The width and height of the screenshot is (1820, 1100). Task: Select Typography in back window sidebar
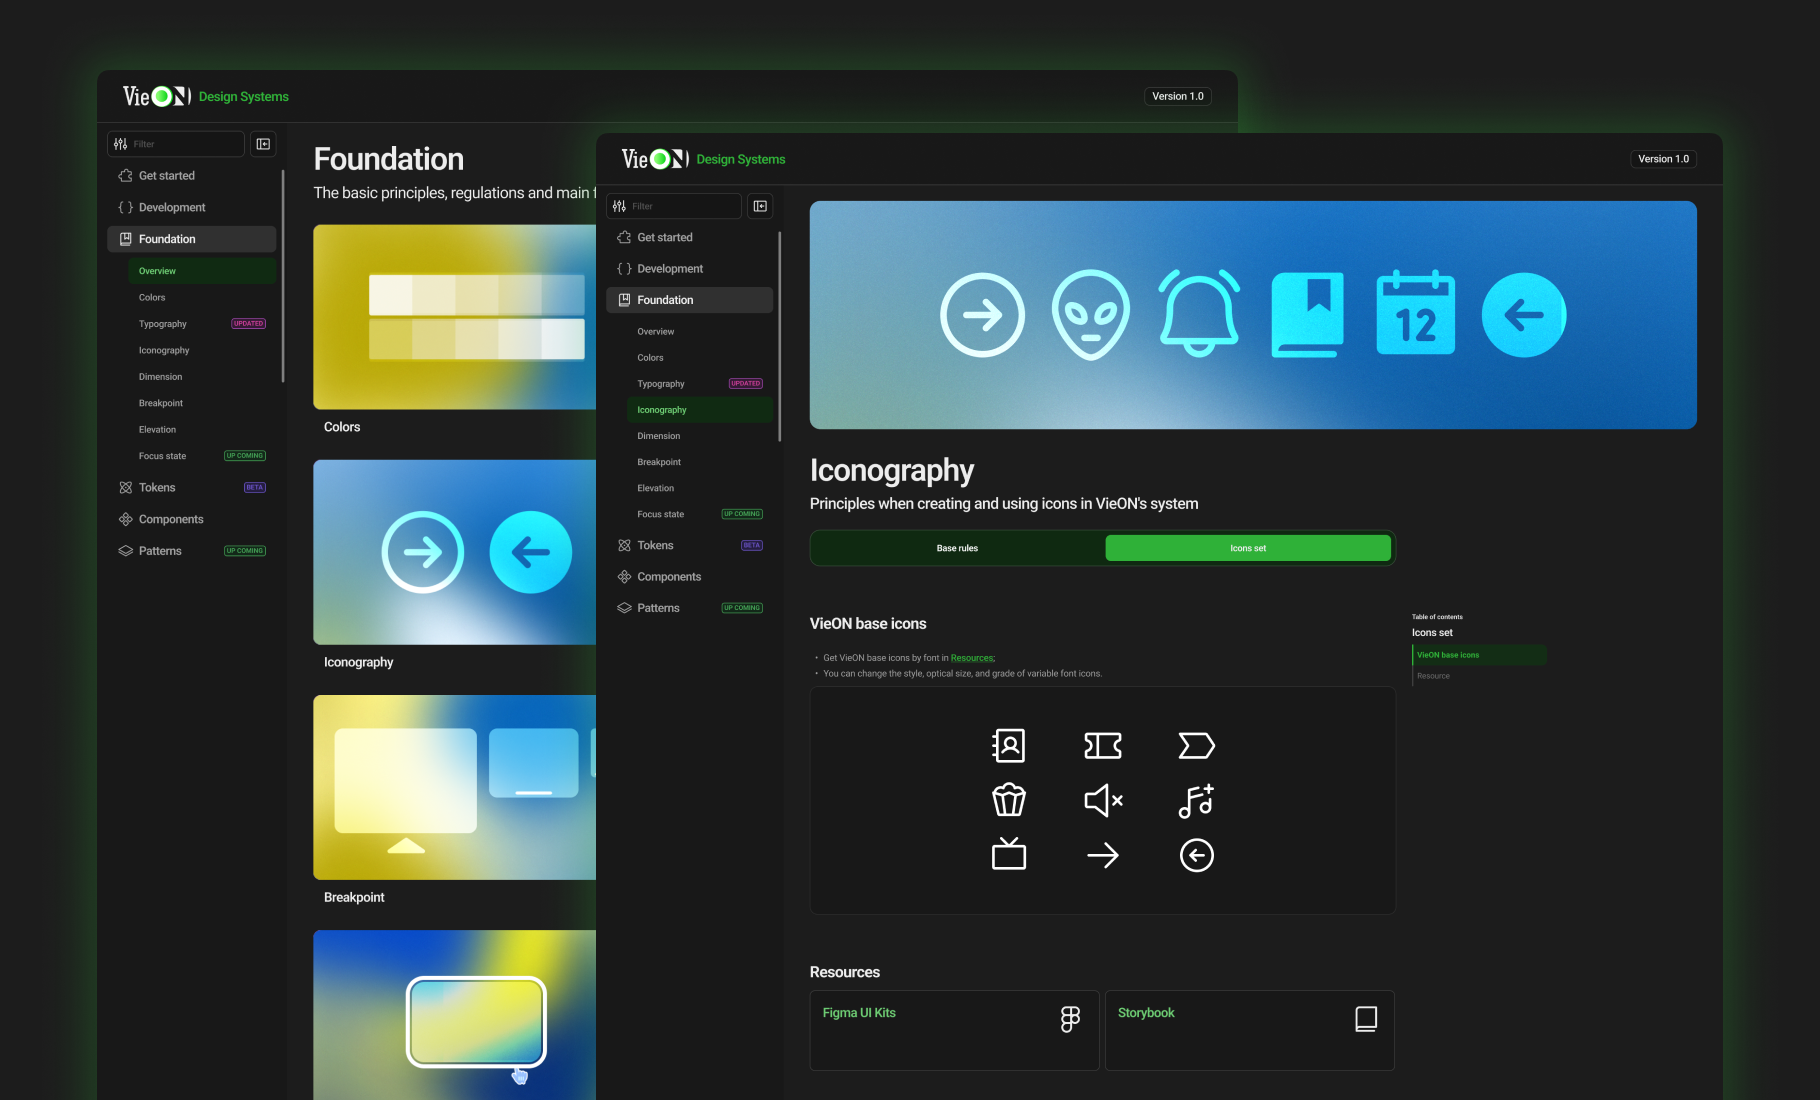[201, 324]
